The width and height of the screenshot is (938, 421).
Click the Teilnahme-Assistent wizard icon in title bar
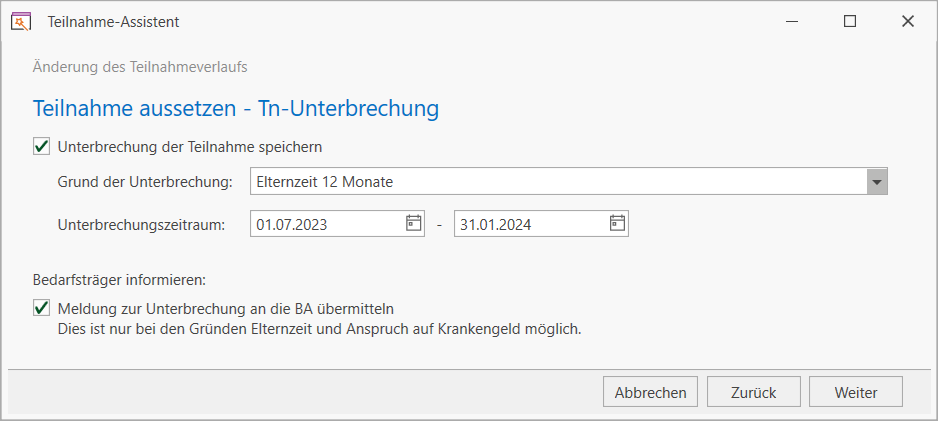(x=20, y=22)
